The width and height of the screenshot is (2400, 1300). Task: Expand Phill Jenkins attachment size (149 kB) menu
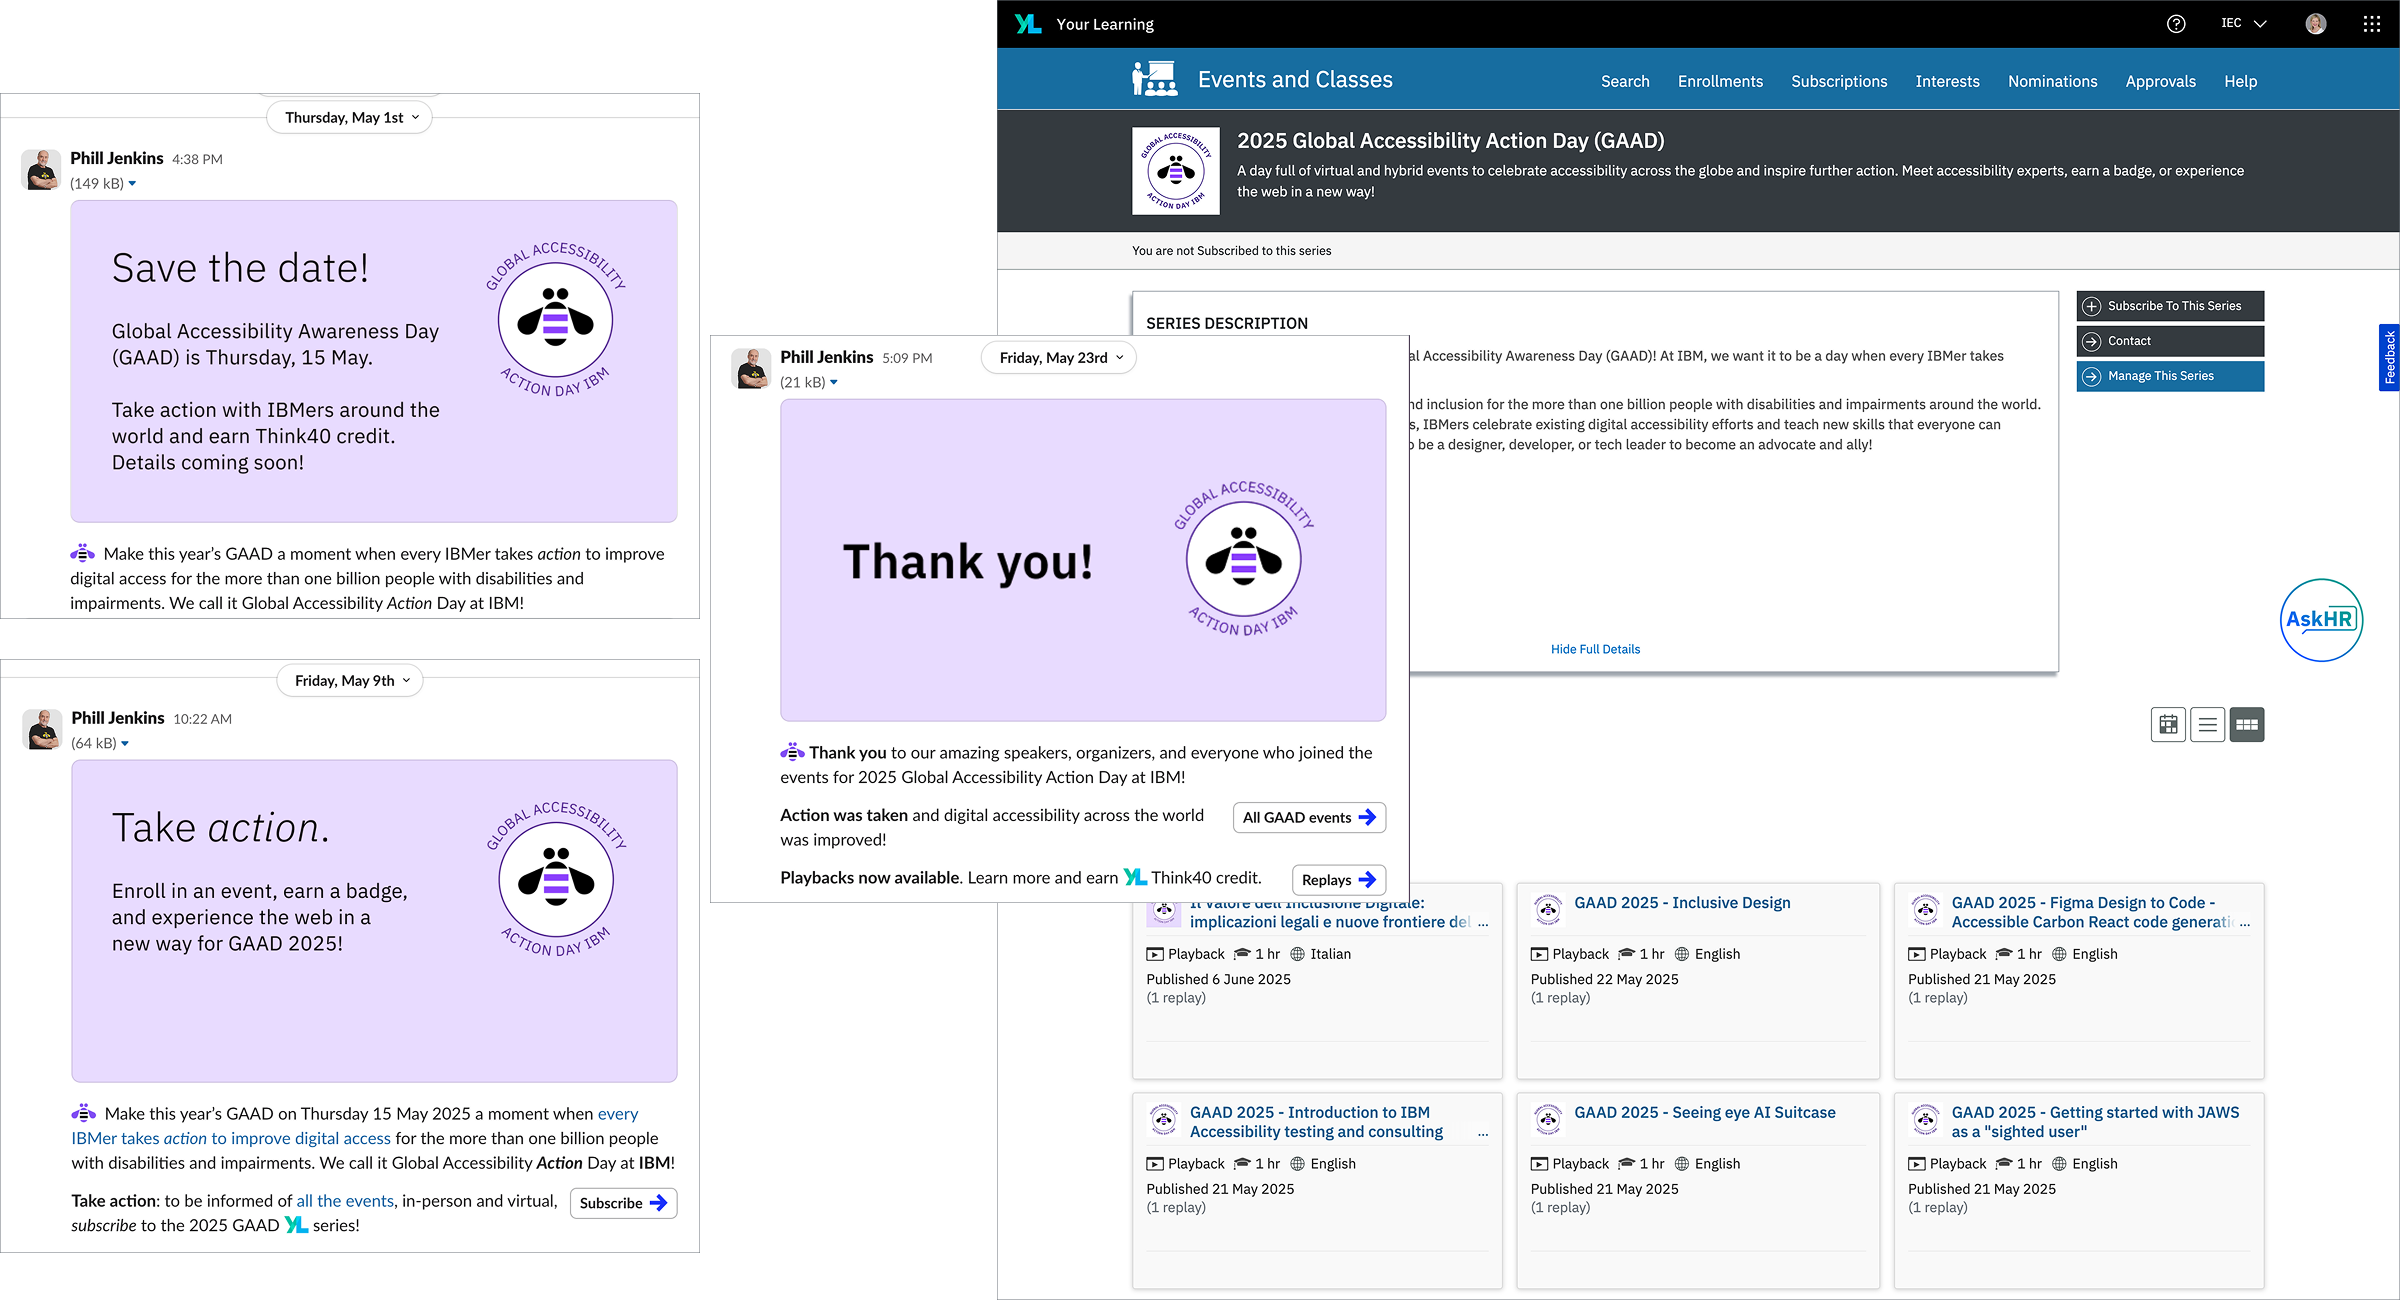[x=105, y=183]
